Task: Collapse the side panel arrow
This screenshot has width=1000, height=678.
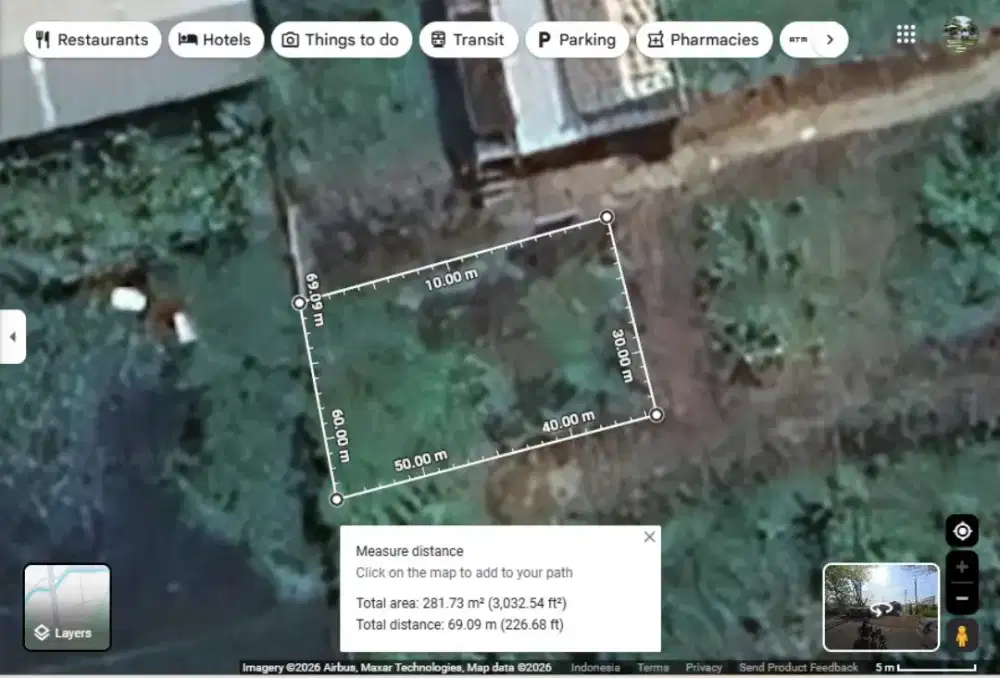Action: [x=13, y=337]
